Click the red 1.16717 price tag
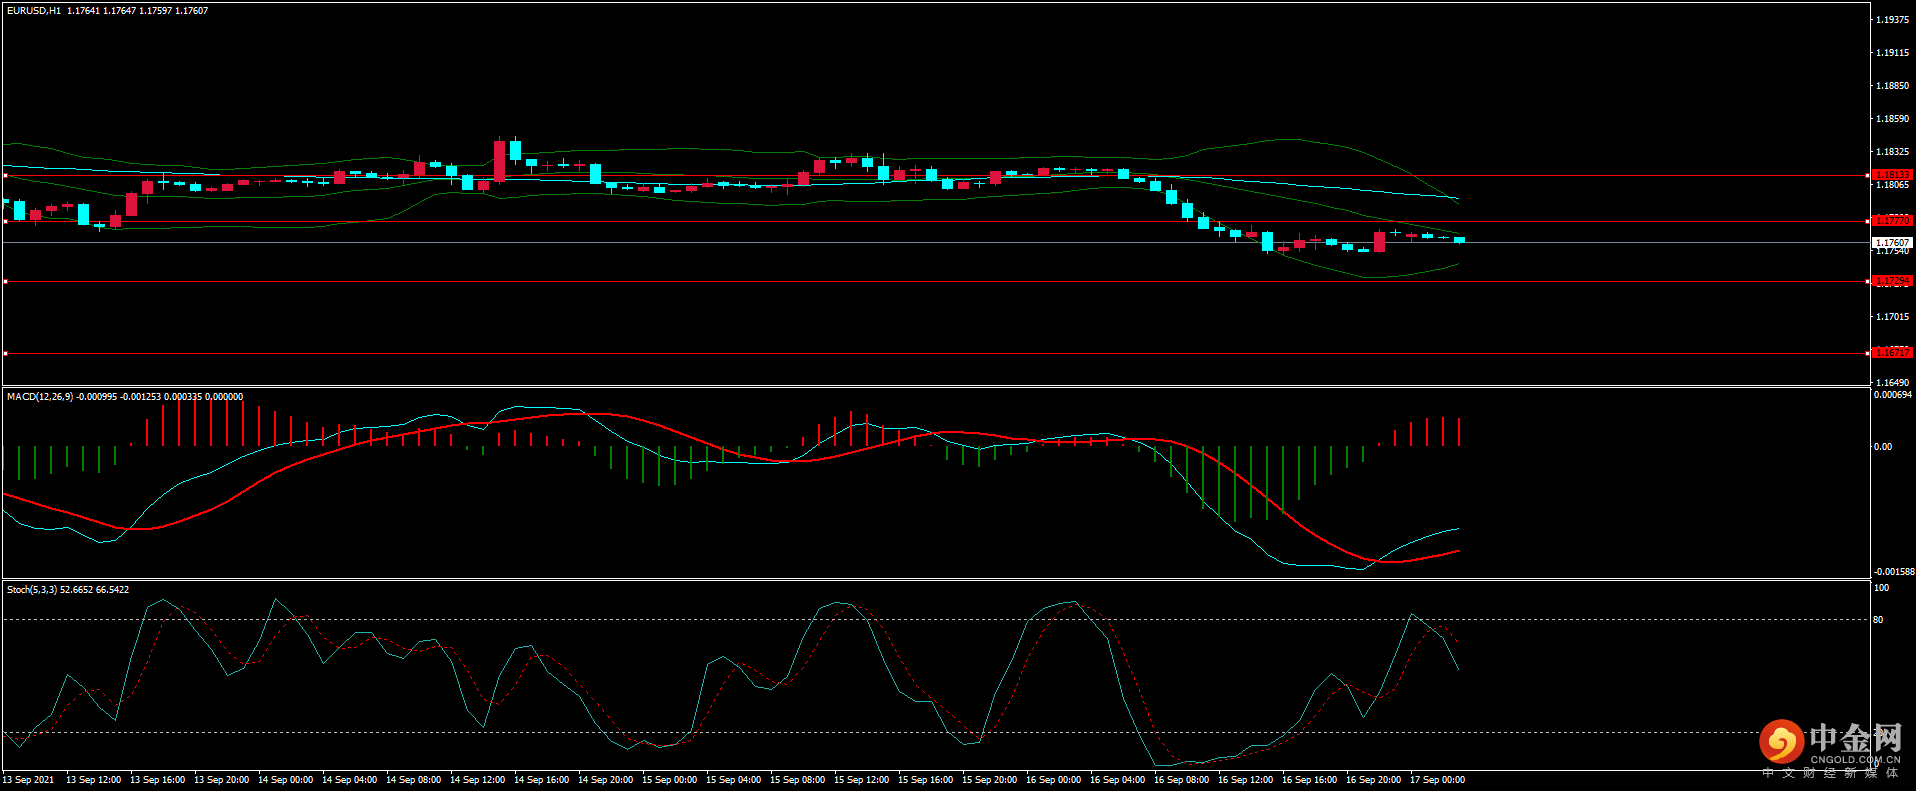The width and height of the screenshot is (1916, 791). (1891, 352)
